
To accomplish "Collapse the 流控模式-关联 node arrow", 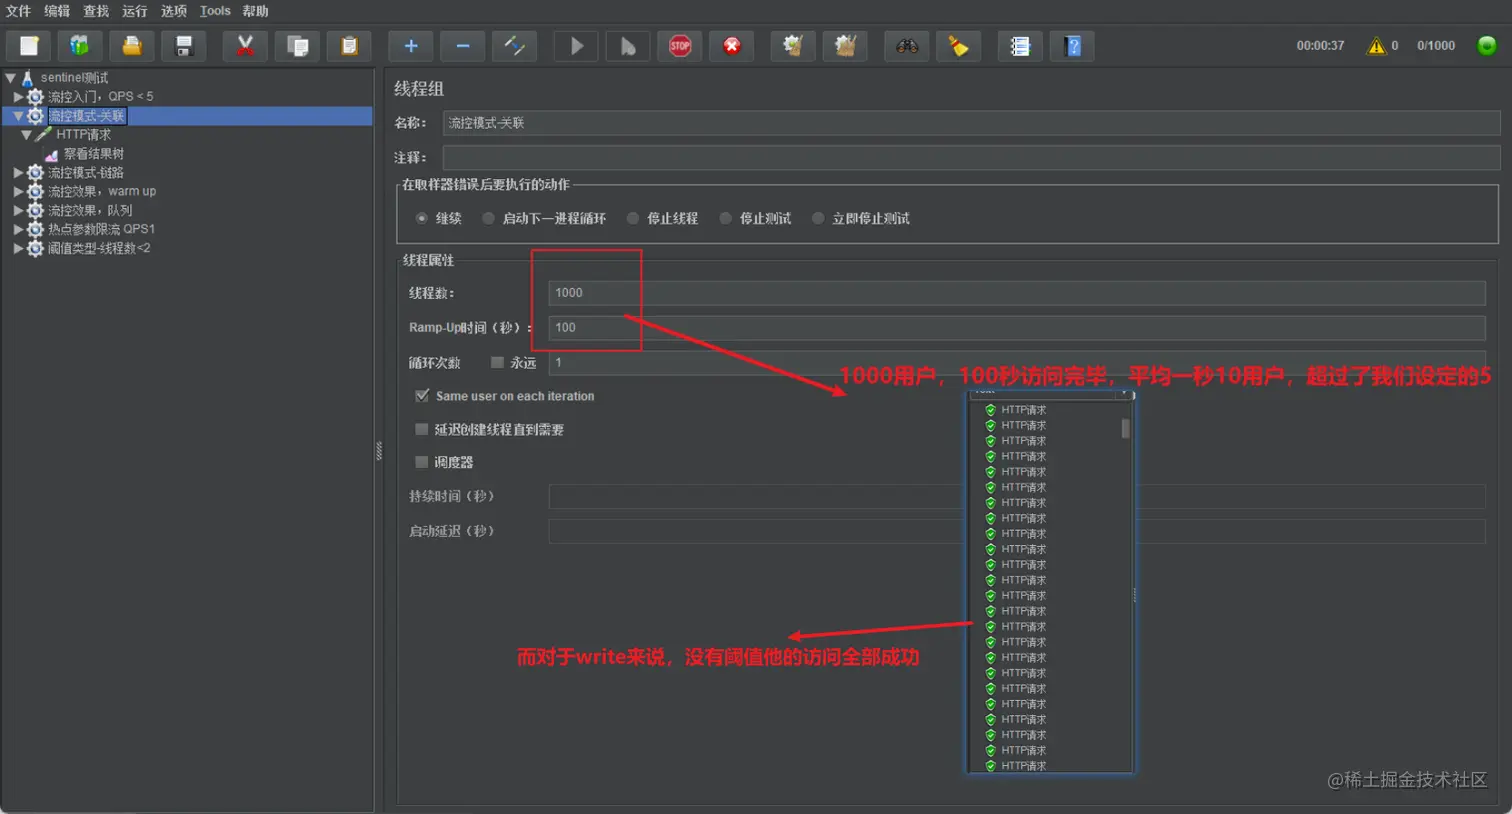I will (x=18, y=116).
